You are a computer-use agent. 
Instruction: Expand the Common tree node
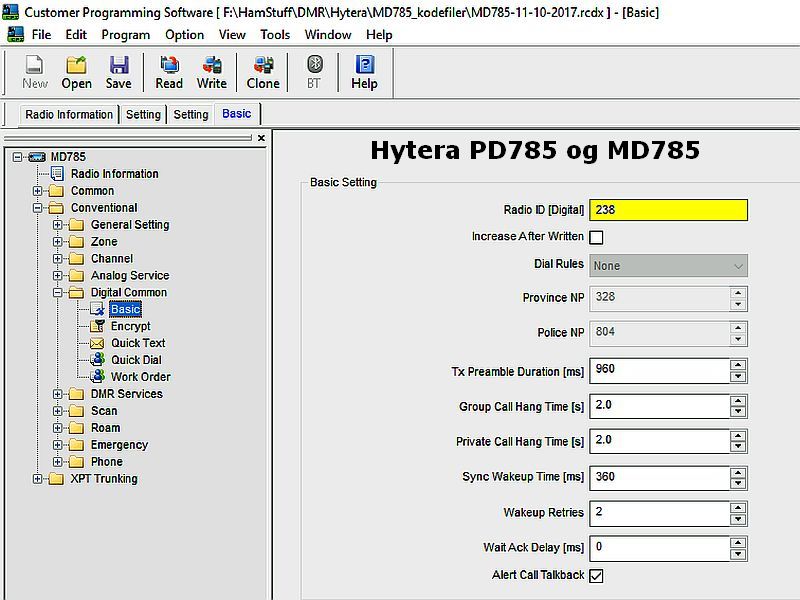tap(37, 191)
